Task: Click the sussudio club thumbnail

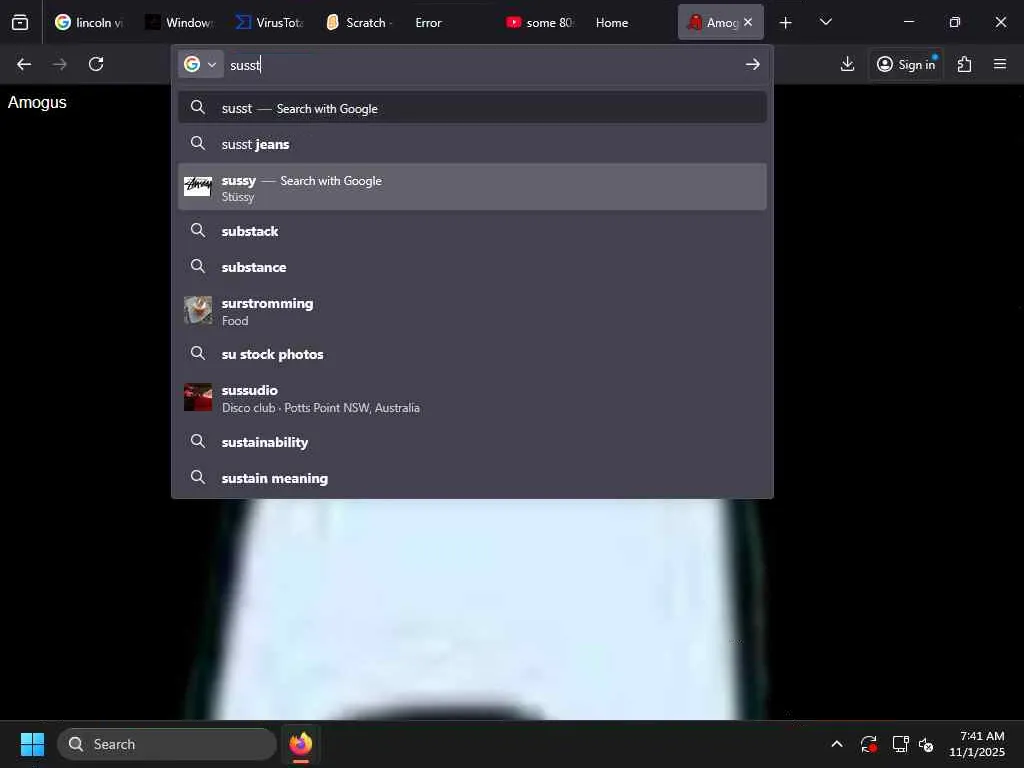Action: [198, 397]
